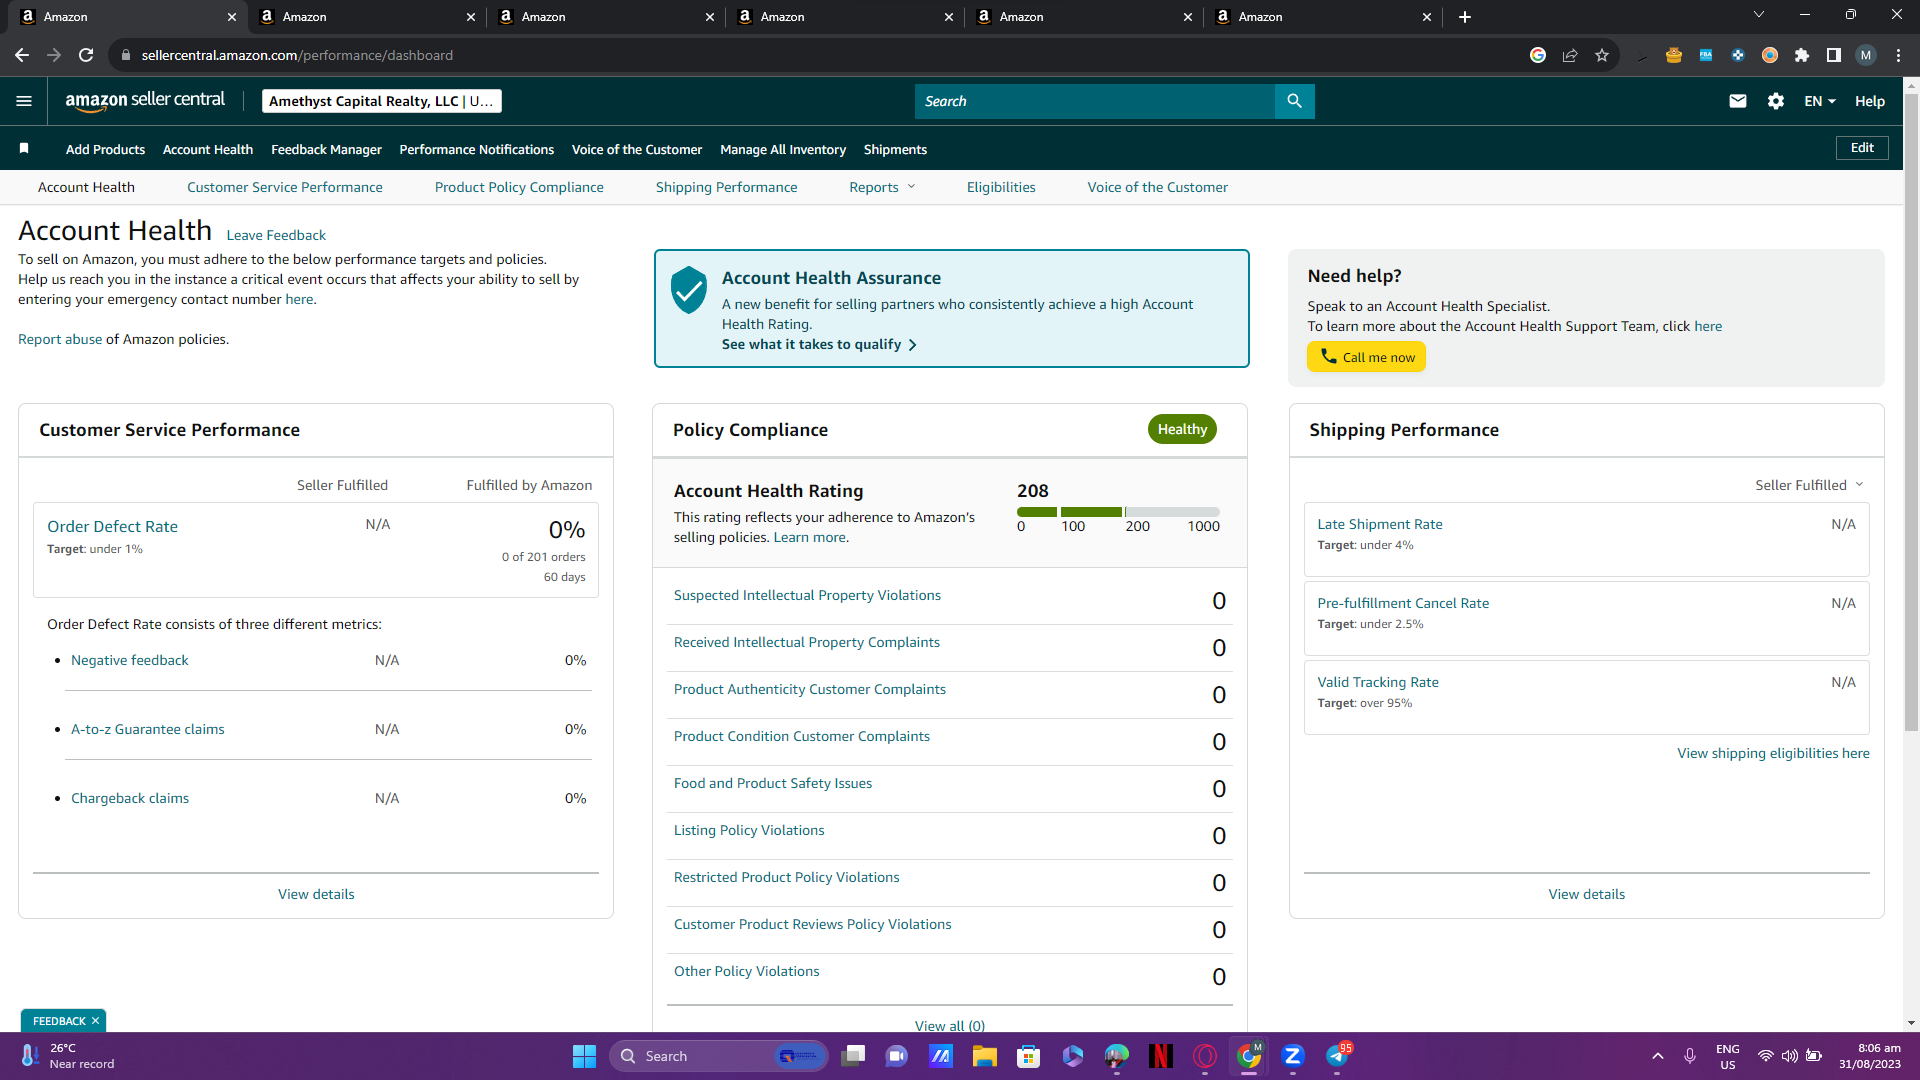Open the Help link

[x=1870, y=101]
